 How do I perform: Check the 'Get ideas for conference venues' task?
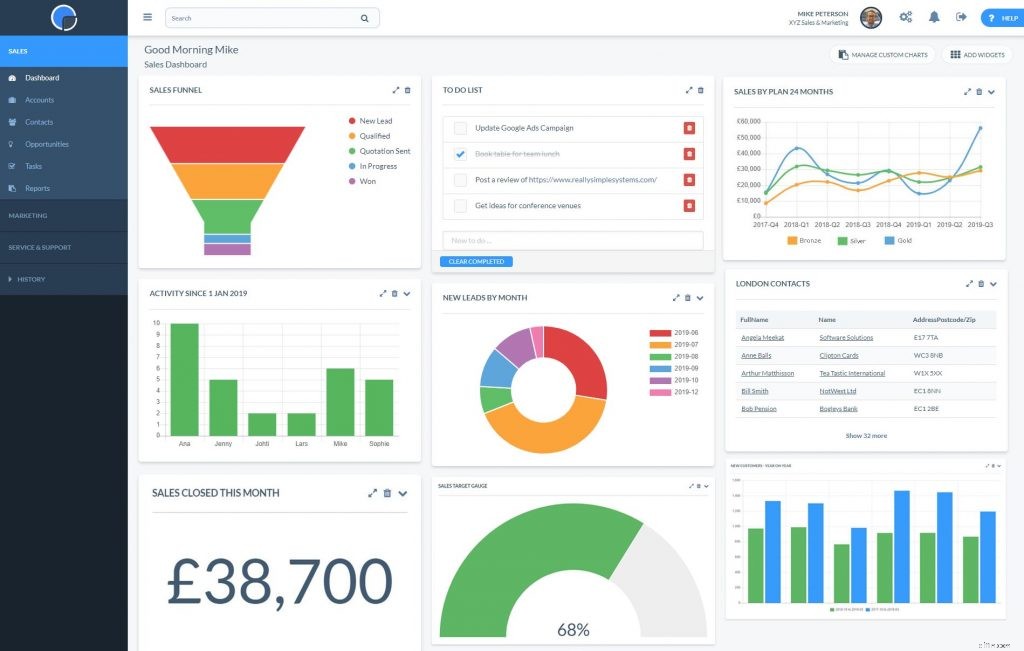[461, 204]
